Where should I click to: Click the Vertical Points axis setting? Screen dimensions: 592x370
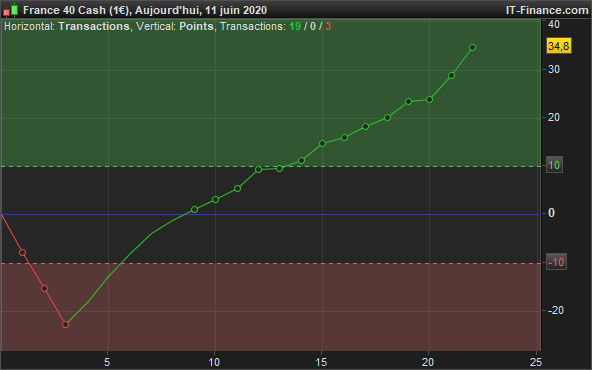(x=175, y=26)
